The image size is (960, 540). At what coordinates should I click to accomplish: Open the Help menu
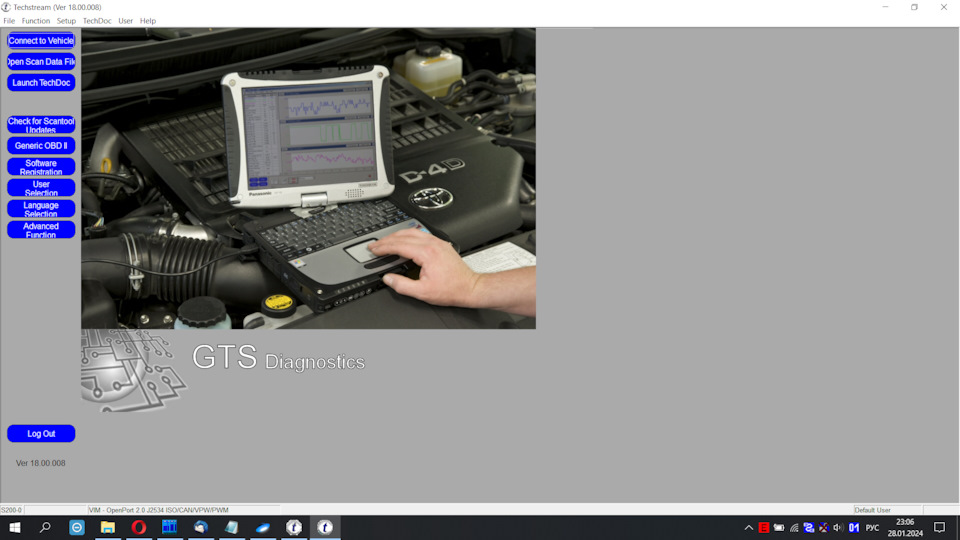[148, 21]
